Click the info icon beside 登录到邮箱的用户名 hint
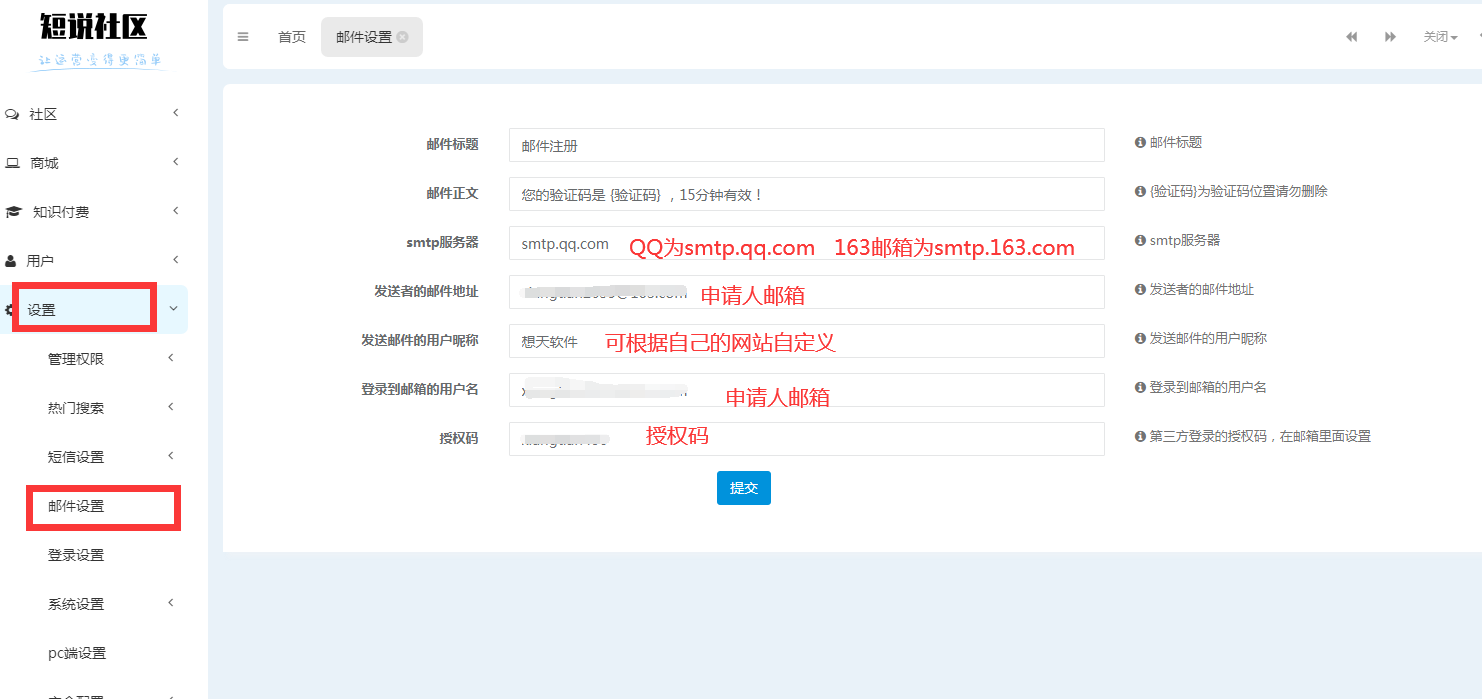This screenshot has width=1482, height=699. (x=1140, y=387)
